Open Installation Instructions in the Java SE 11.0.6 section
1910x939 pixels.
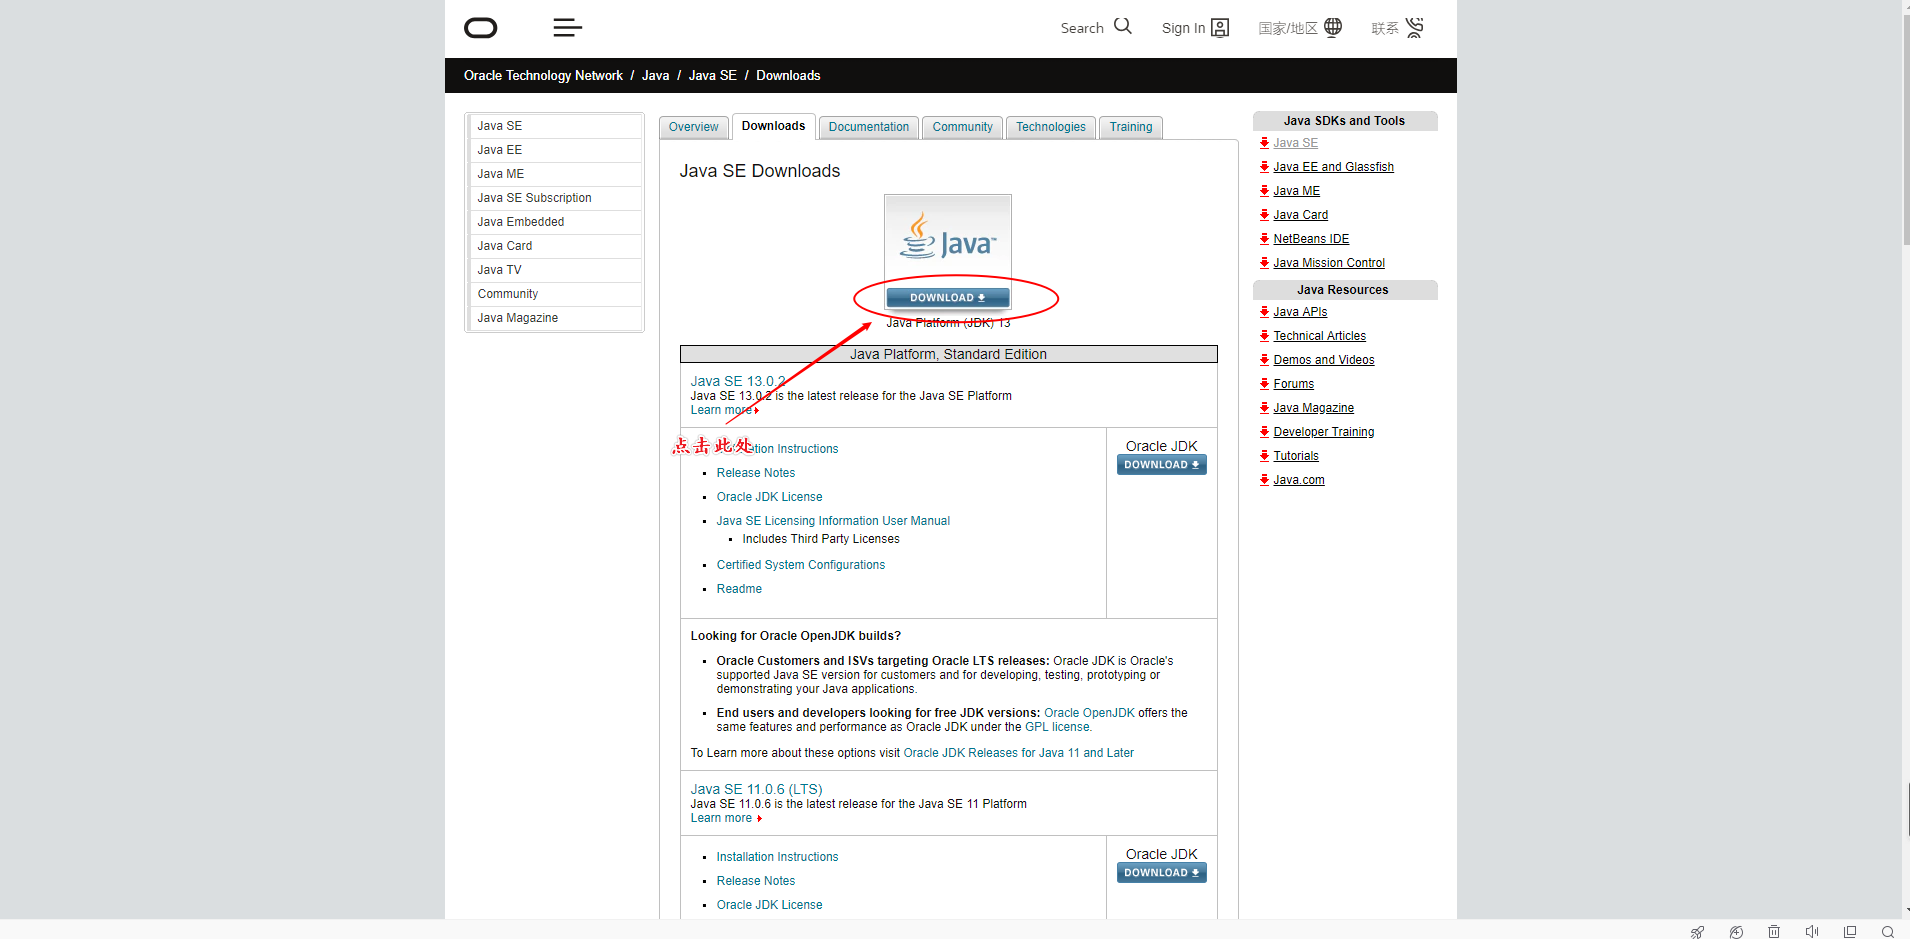point(778,857)
